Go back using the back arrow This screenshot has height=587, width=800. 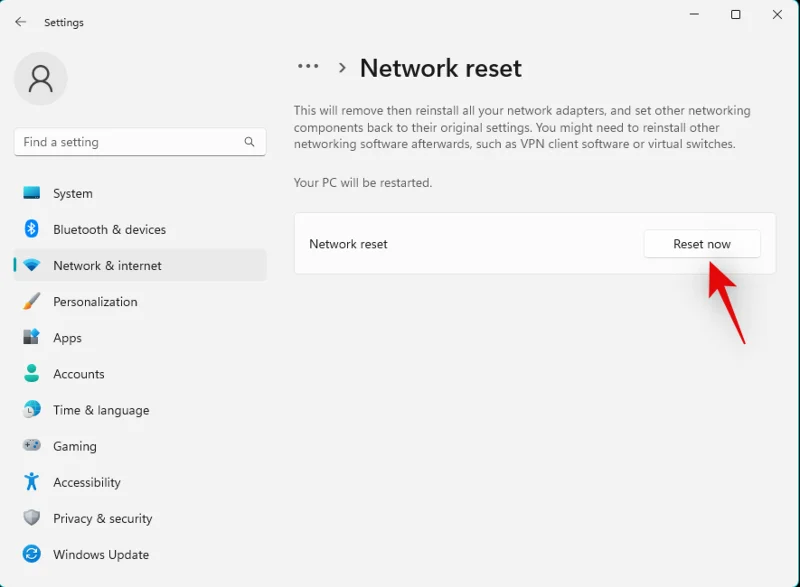21,22
